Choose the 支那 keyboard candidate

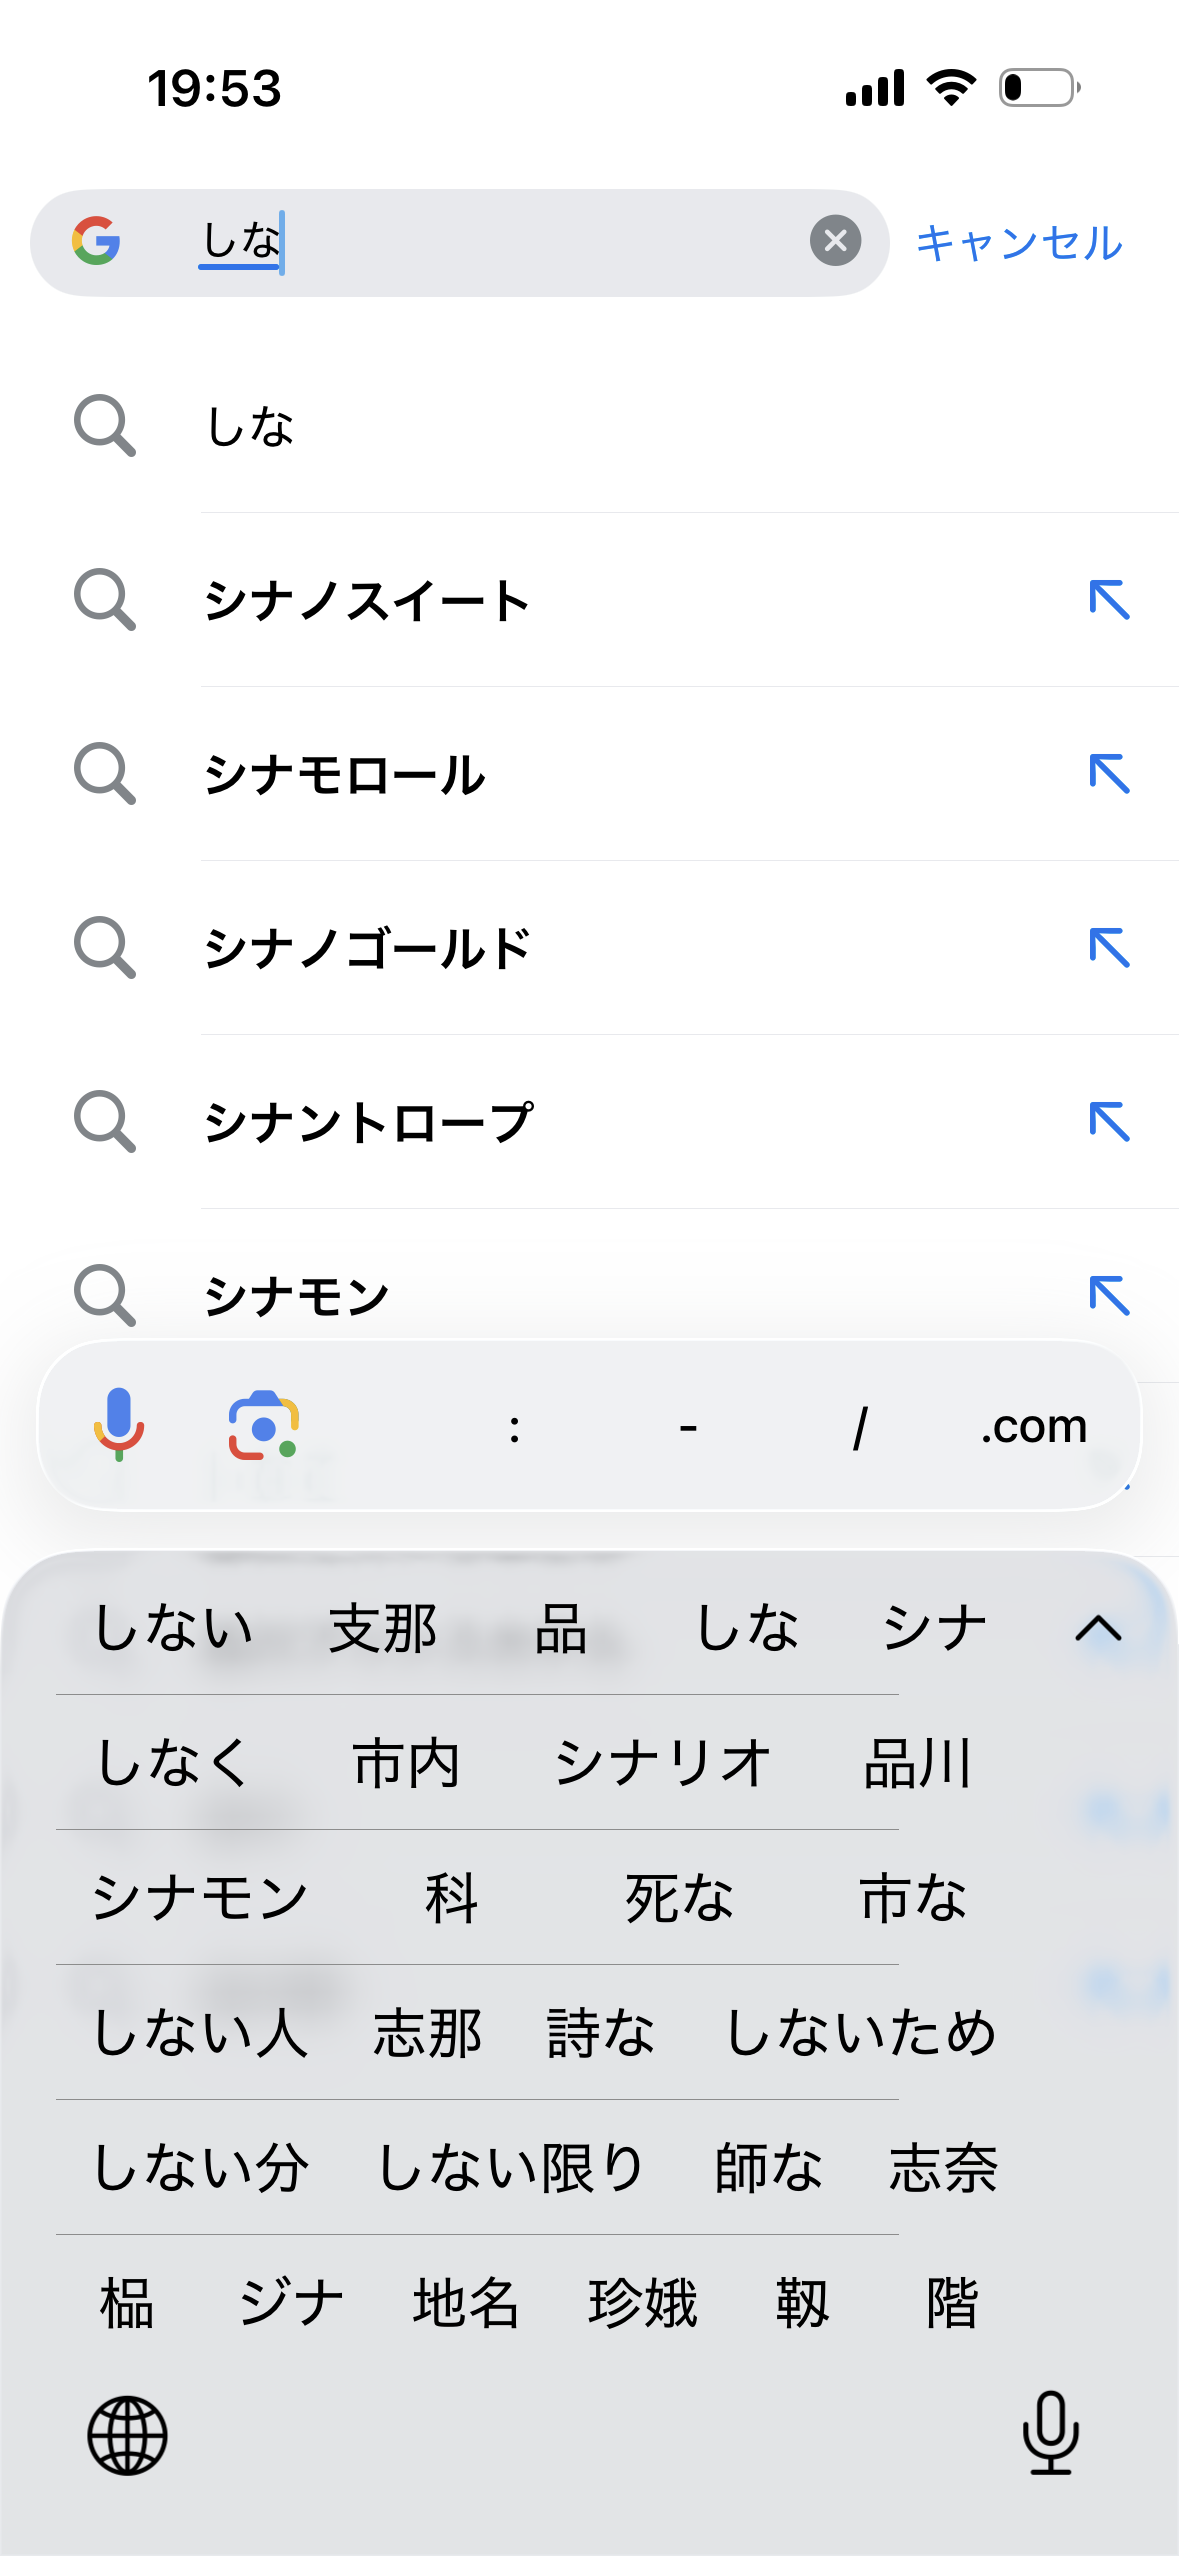tap(383, 1629)
